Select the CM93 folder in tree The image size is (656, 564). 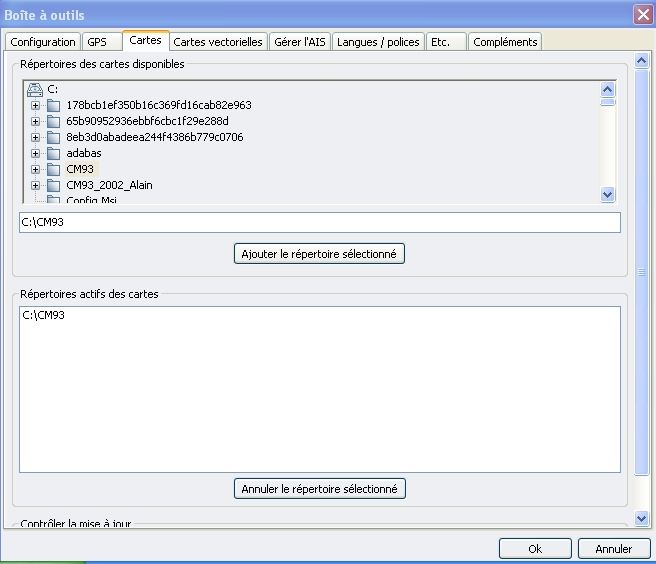click(x=80, y=169)
